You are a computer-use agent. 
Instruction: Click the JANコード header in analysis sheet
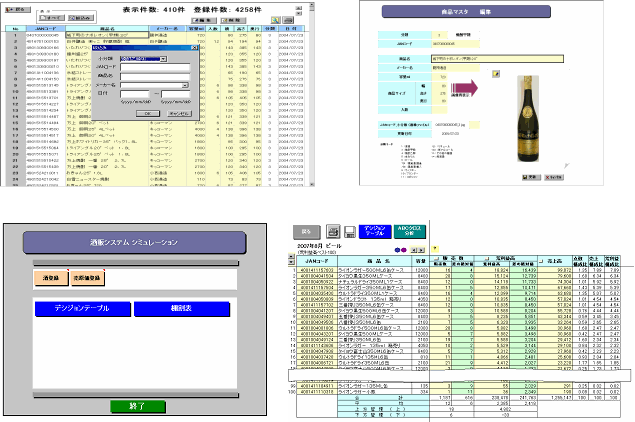coord(317,261)
